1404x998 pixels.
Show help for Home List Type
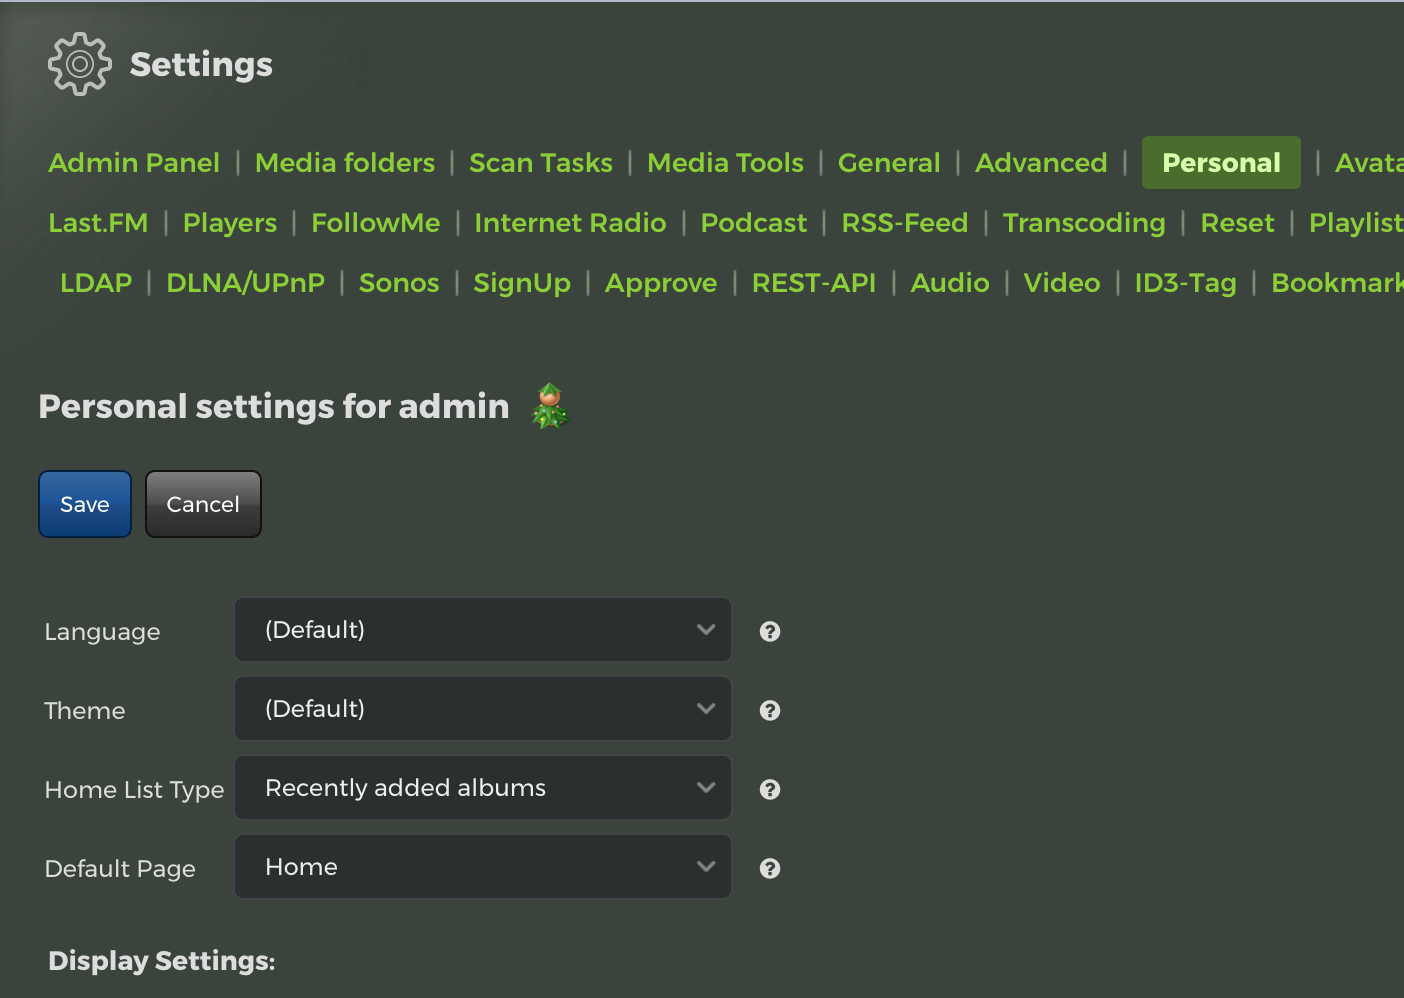770,789
